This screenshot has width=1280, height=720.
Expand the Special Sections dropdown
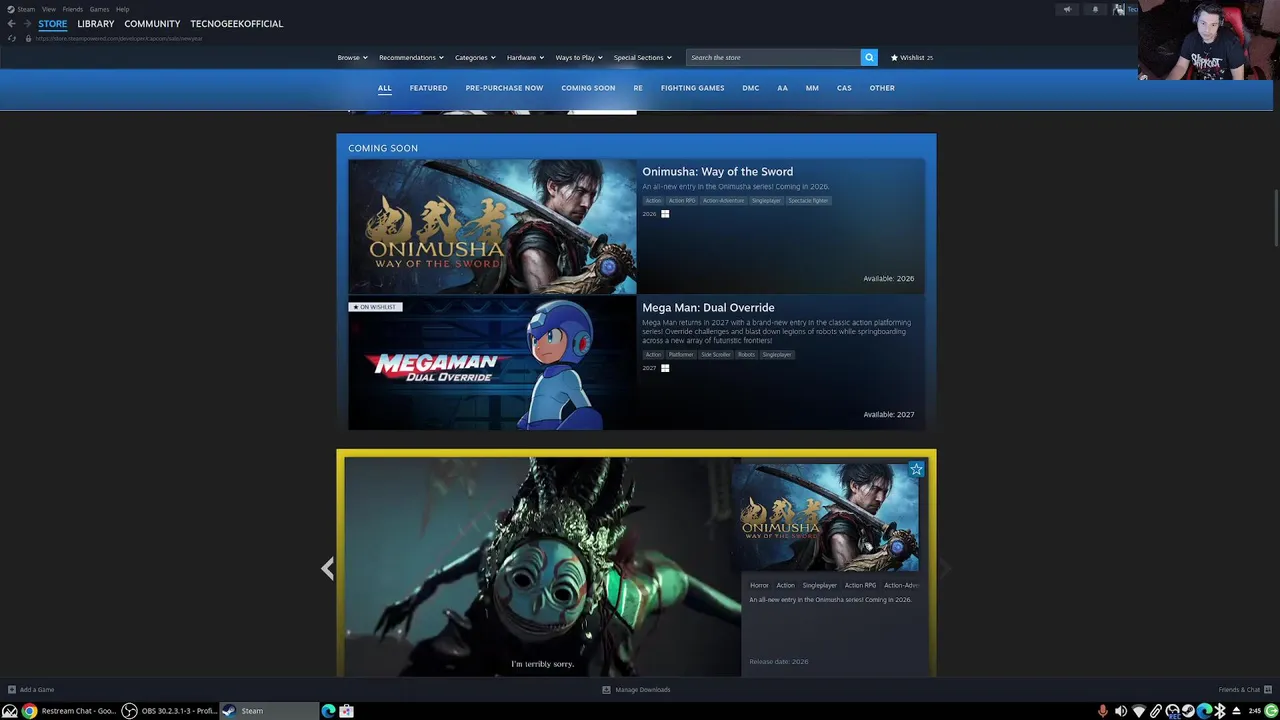click(x=642, y=57)
